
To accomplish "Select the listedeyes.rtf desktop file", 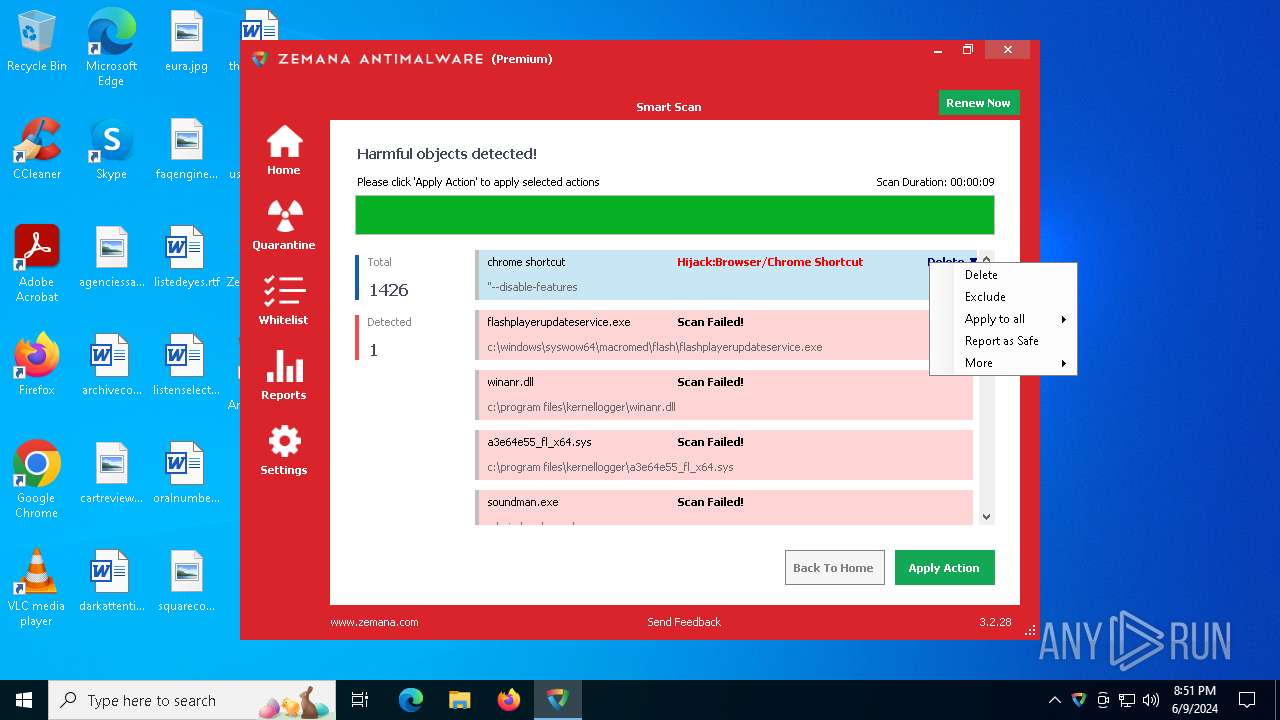I will (186, 258).
